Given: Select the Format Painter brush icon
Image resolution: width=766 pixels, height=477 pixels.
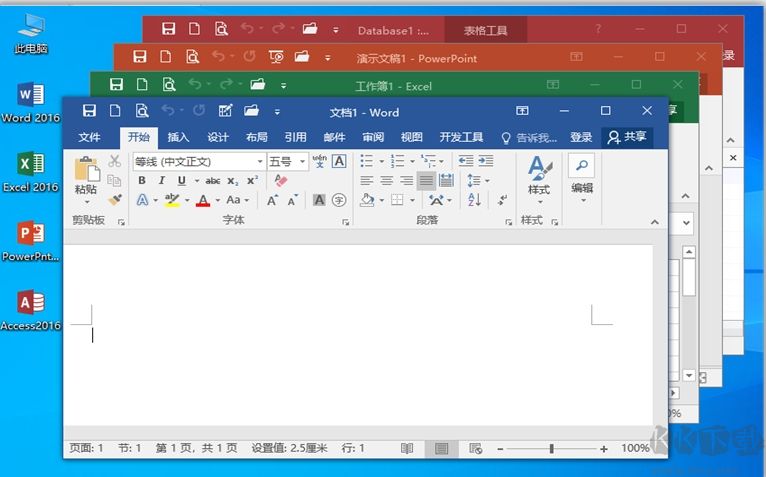Looking at the screenshot, I should pyautogui.click(x=115, y=199).
